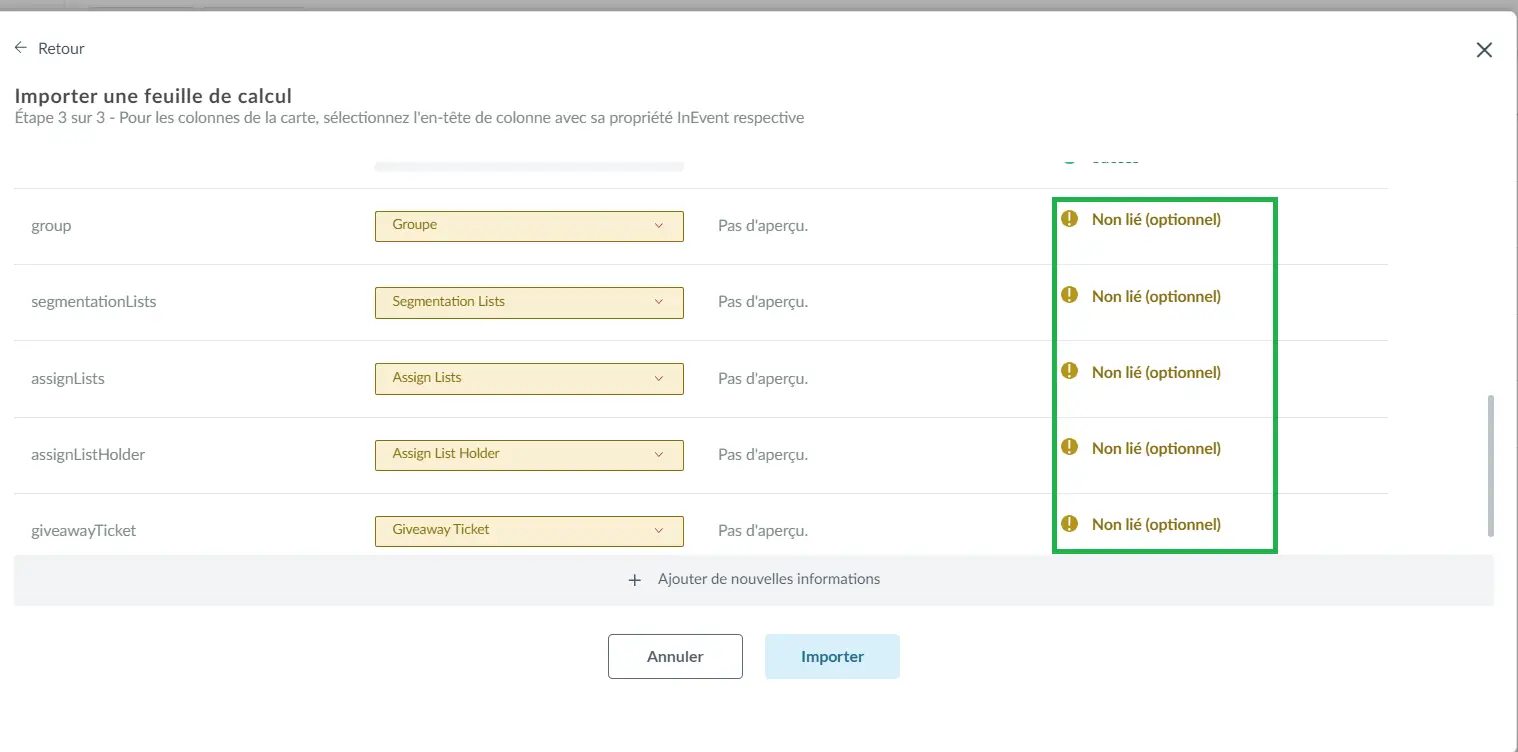Click the 'Importer une feuille de calcul' heading
Image resolution: width=1518 pixels, height=752 pixels.
[153, 97]
